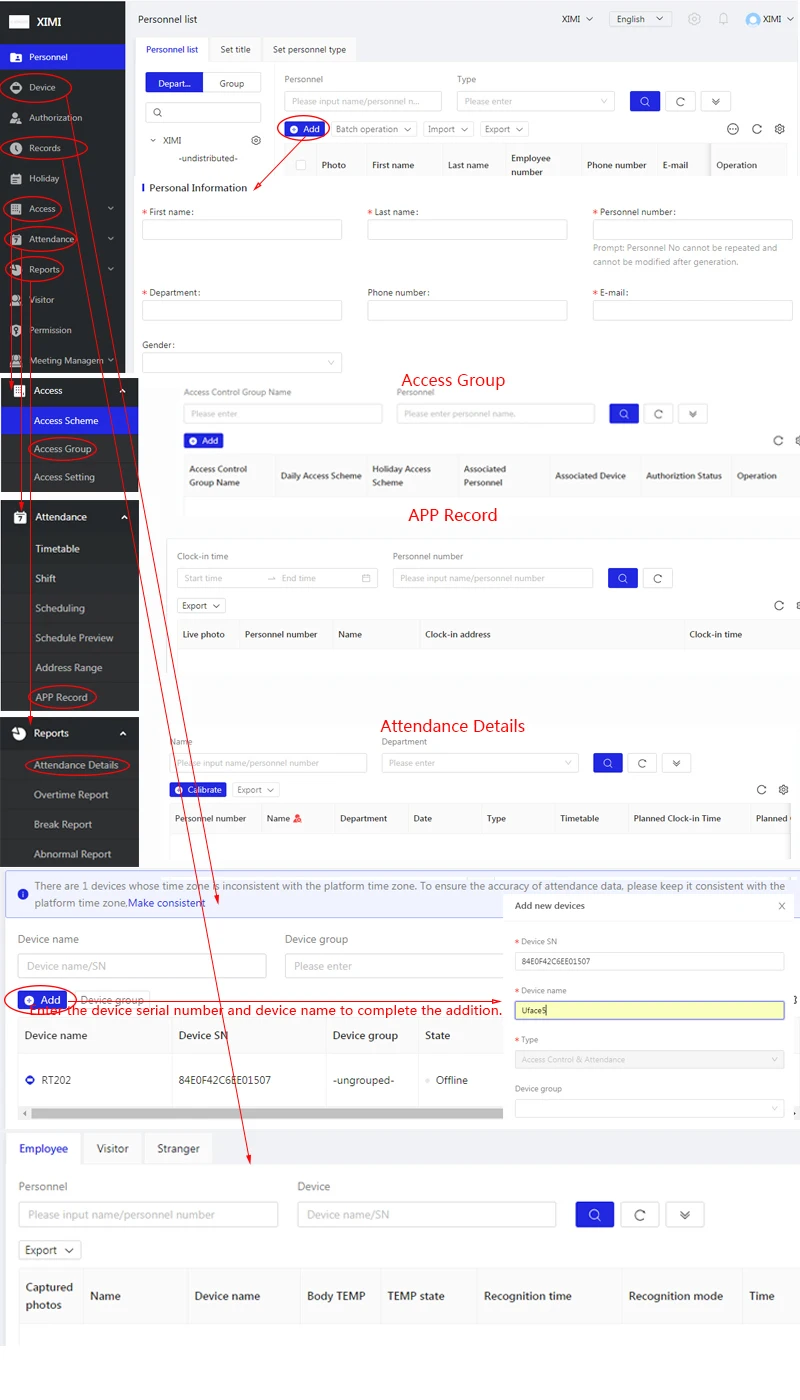Open the Device section in sidebar
The height and width of the screenshot is (1400, 800).
(42, 88)
